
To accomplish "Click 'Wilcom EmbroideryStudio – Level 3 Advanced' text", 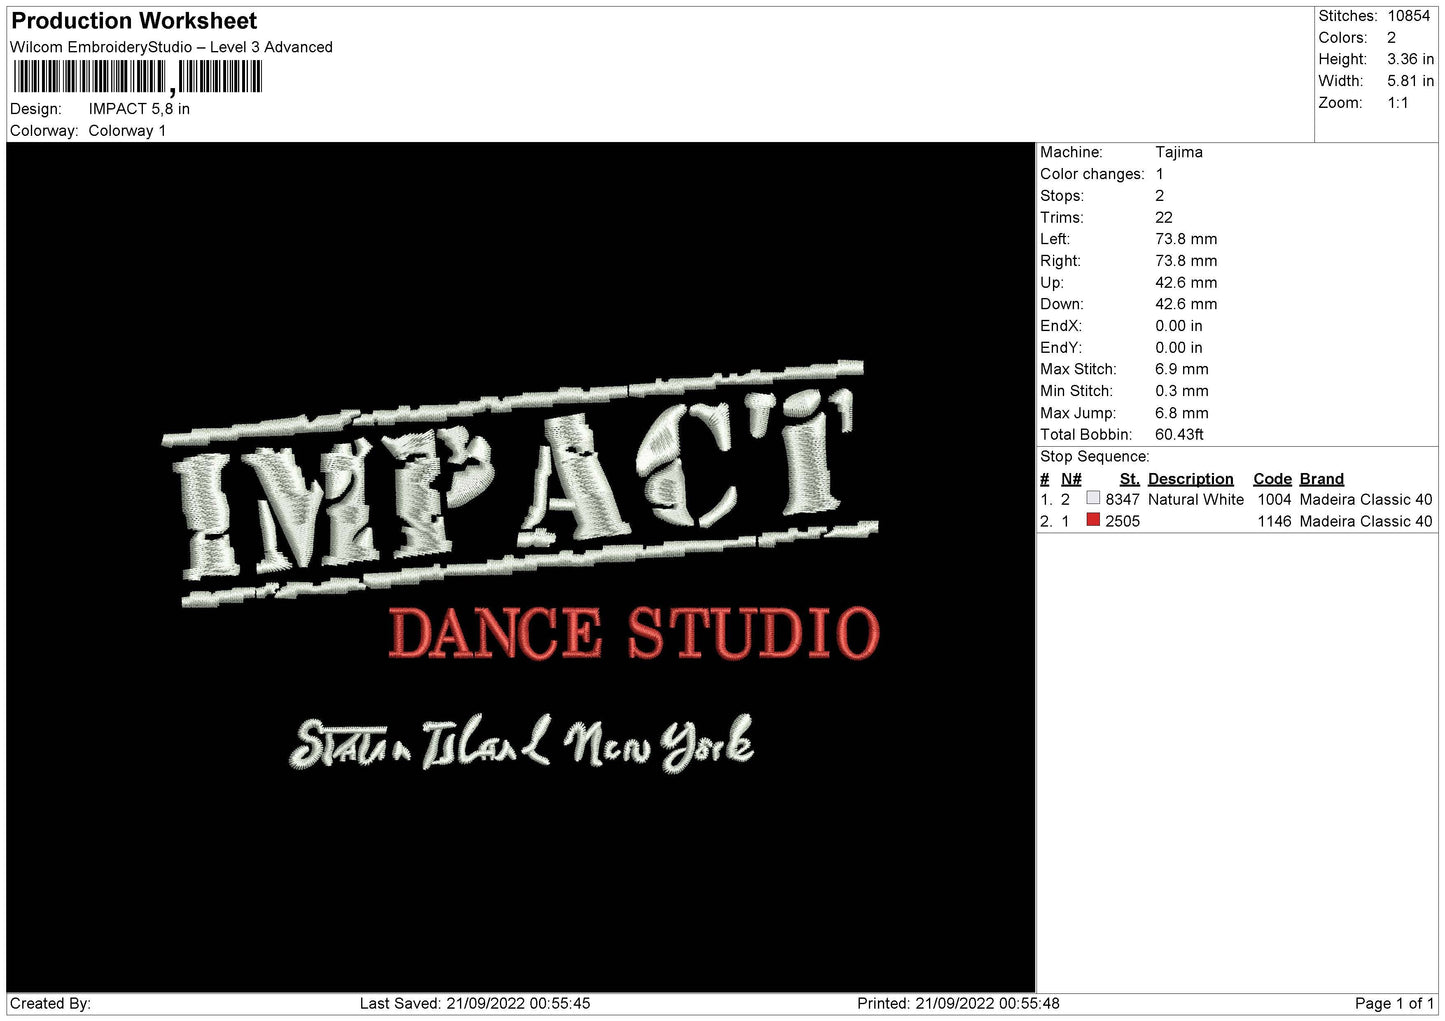I will coord(171,47).
